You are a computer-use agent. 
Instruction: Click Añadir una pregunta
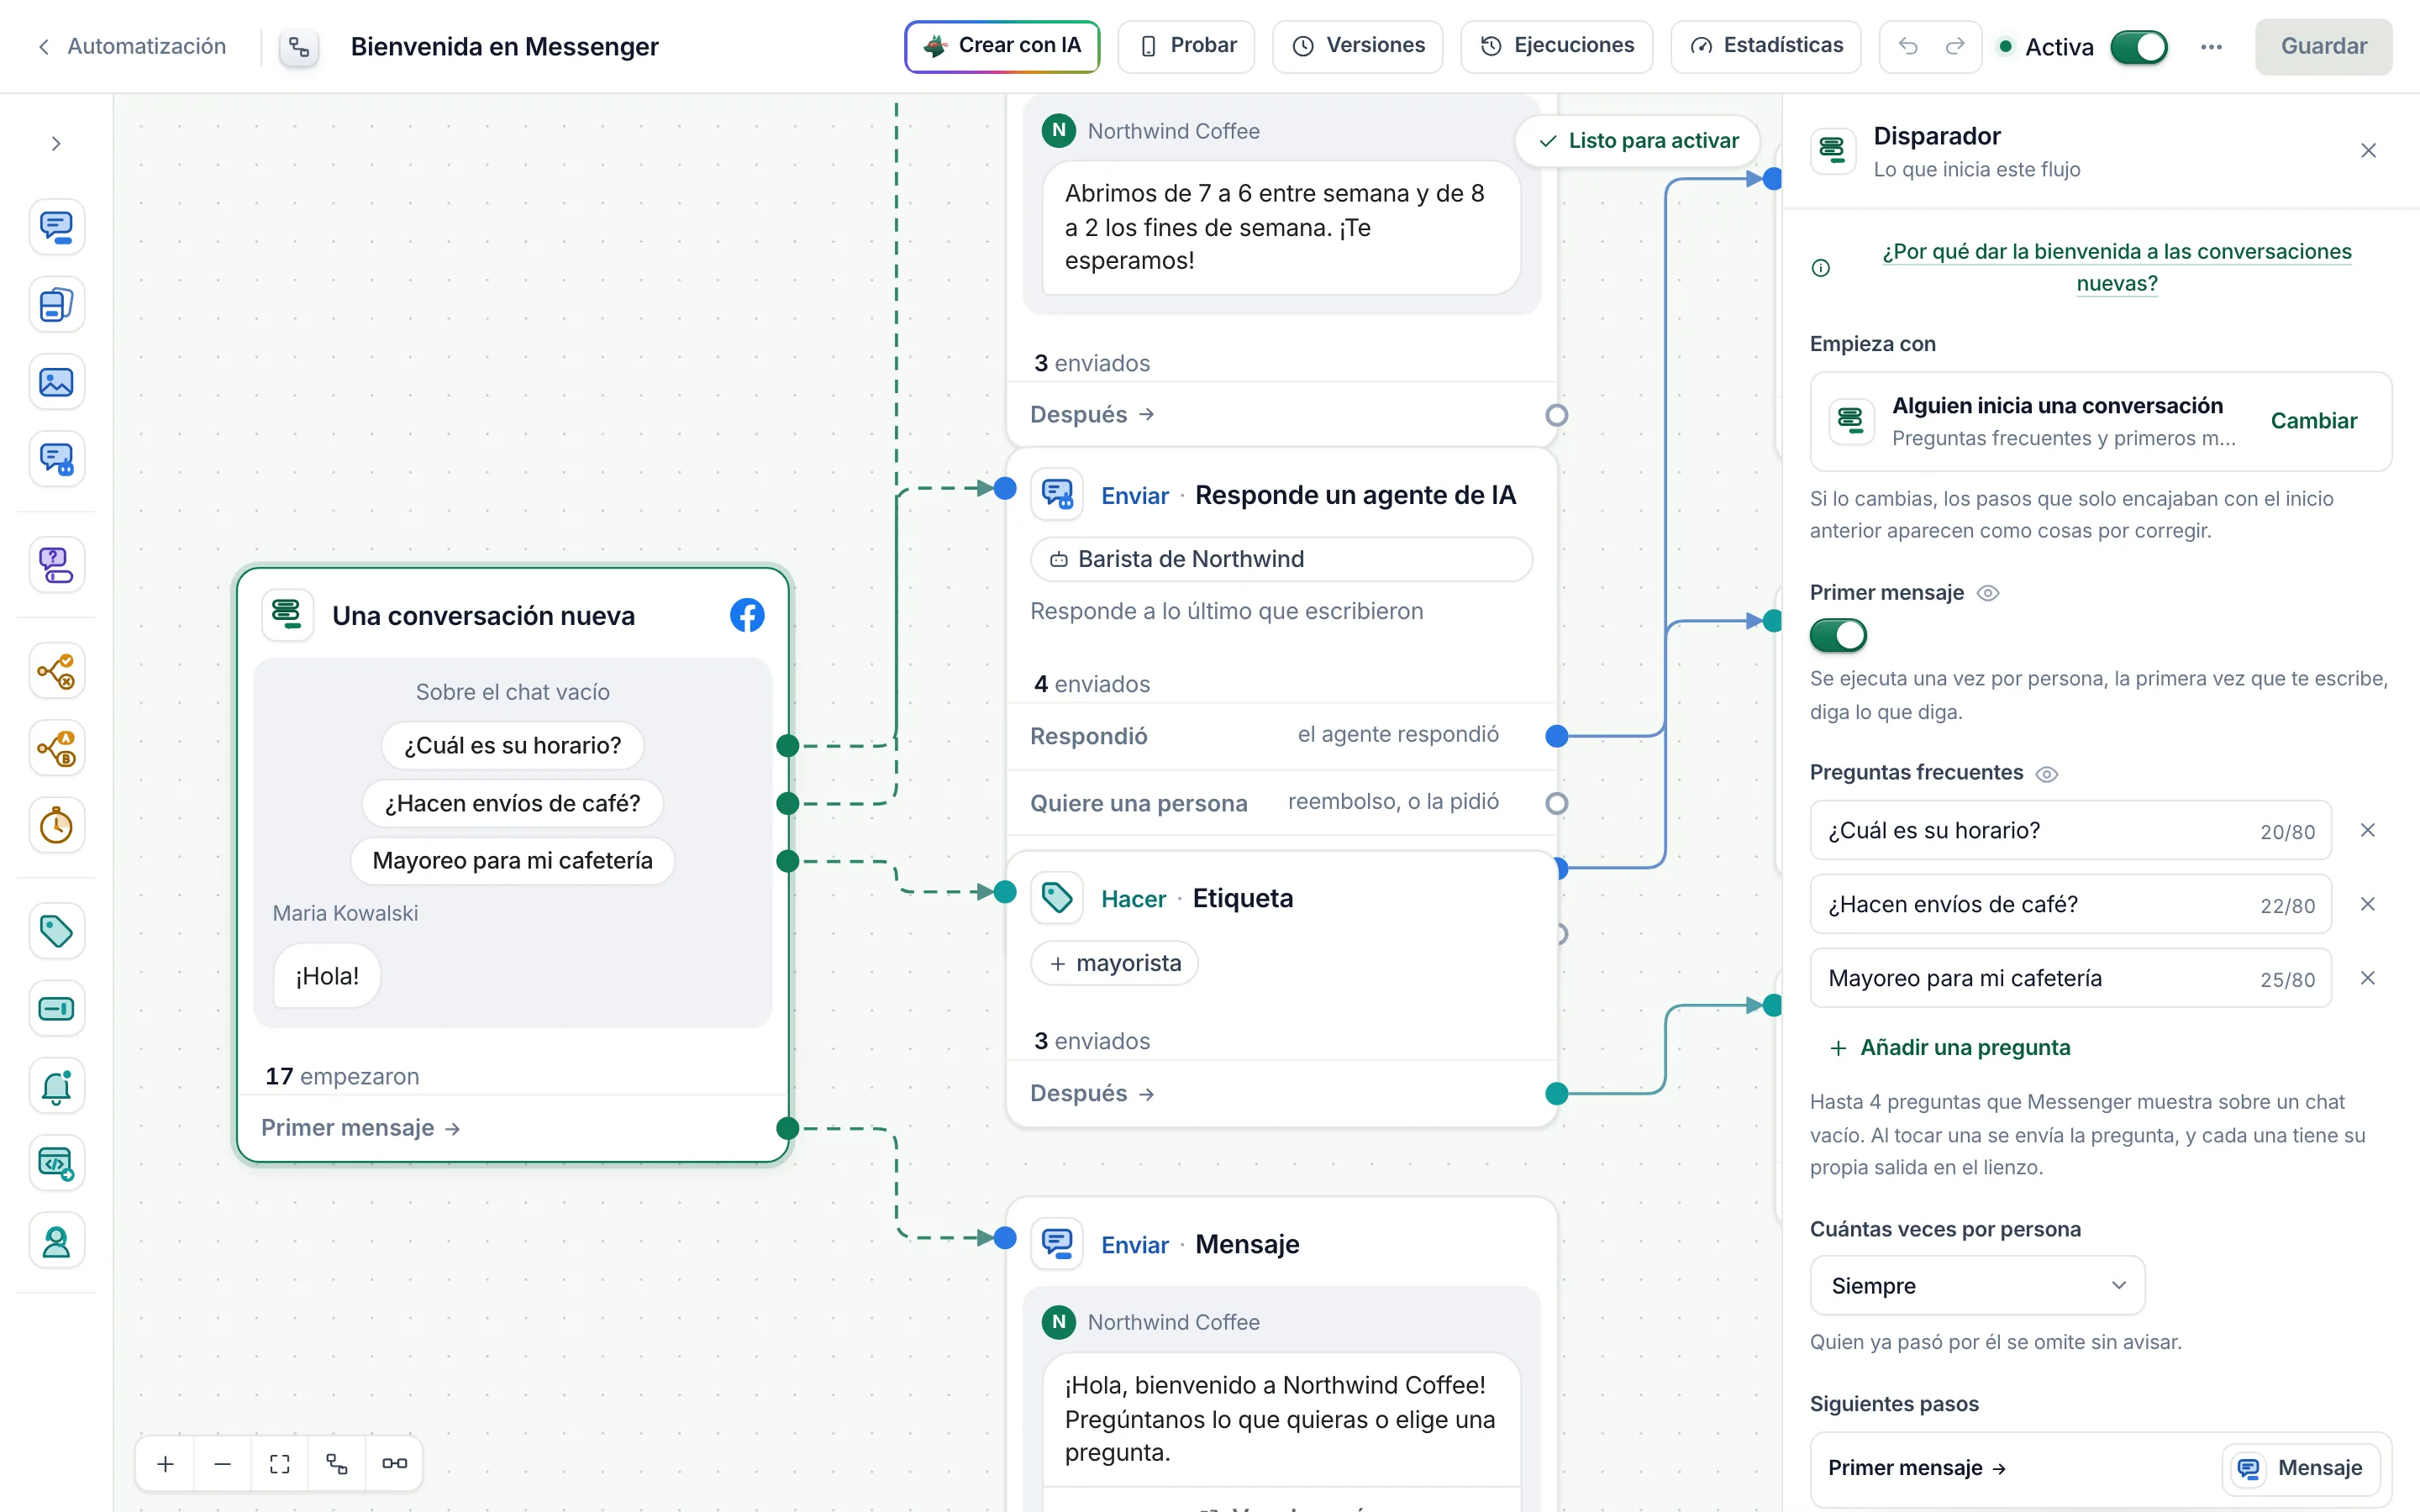click(x=1950, y=1047)
